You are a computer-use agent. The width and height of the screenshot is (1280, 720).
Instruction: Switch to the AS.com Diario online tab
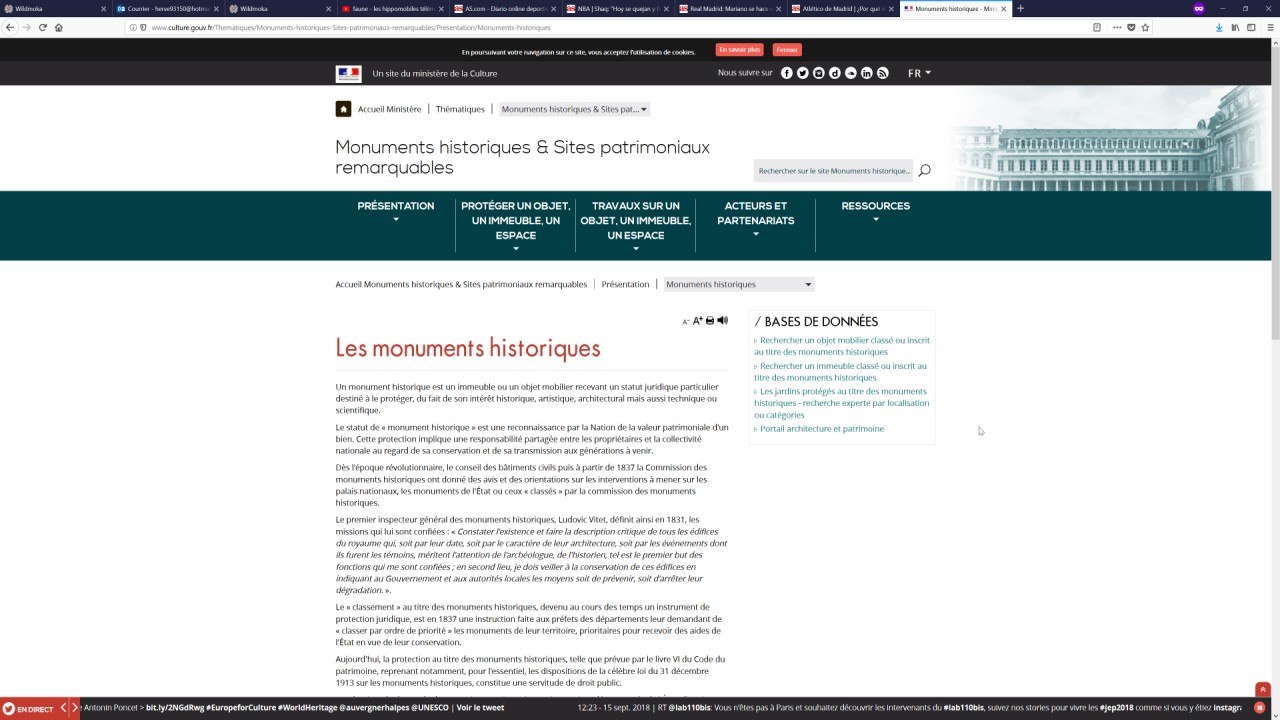[x=505, y=8]
